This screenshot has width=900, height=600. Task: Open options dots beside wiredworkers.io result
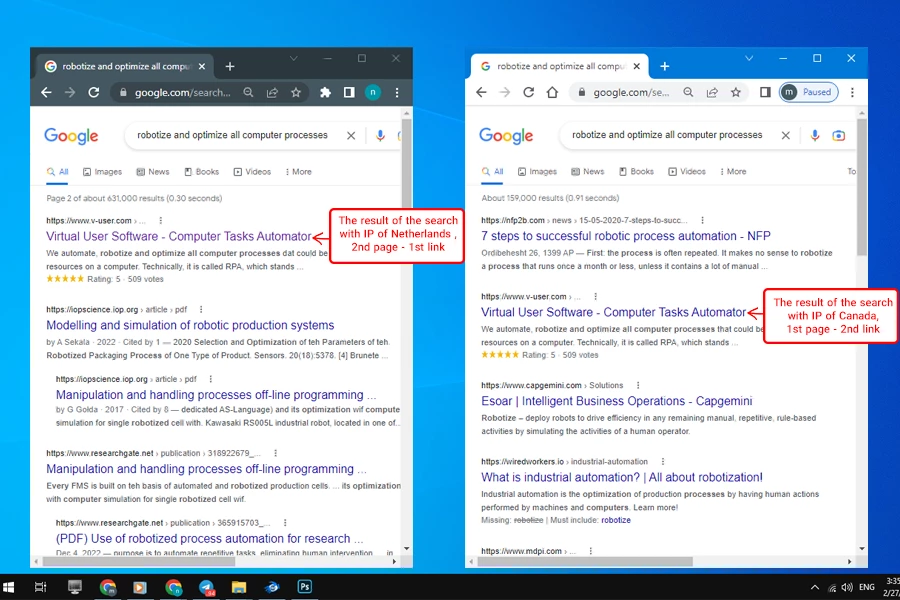point(662,462)
